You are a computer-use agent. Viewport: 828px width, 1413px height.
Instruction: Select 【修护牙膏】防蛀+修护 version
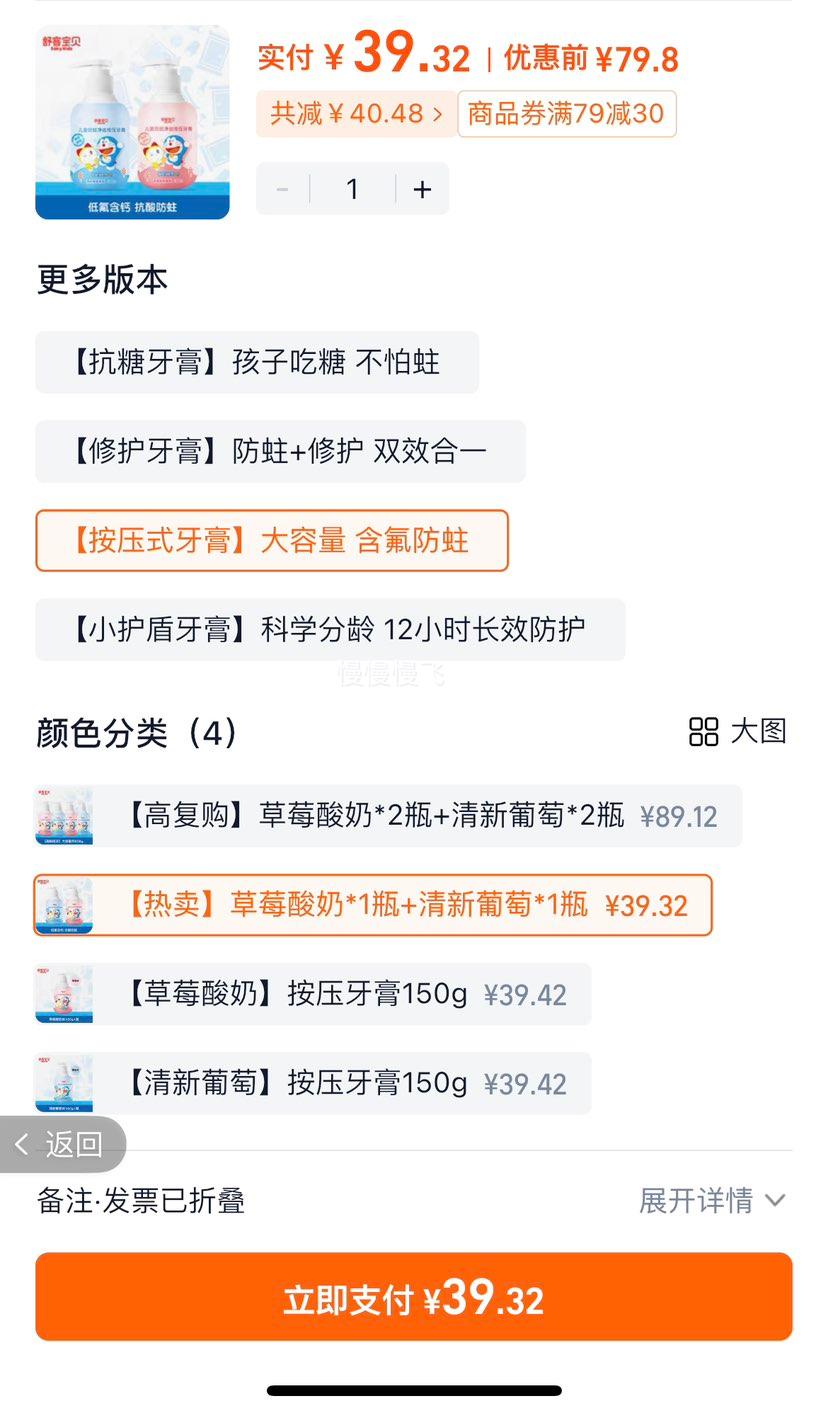(x=280, y=451)
